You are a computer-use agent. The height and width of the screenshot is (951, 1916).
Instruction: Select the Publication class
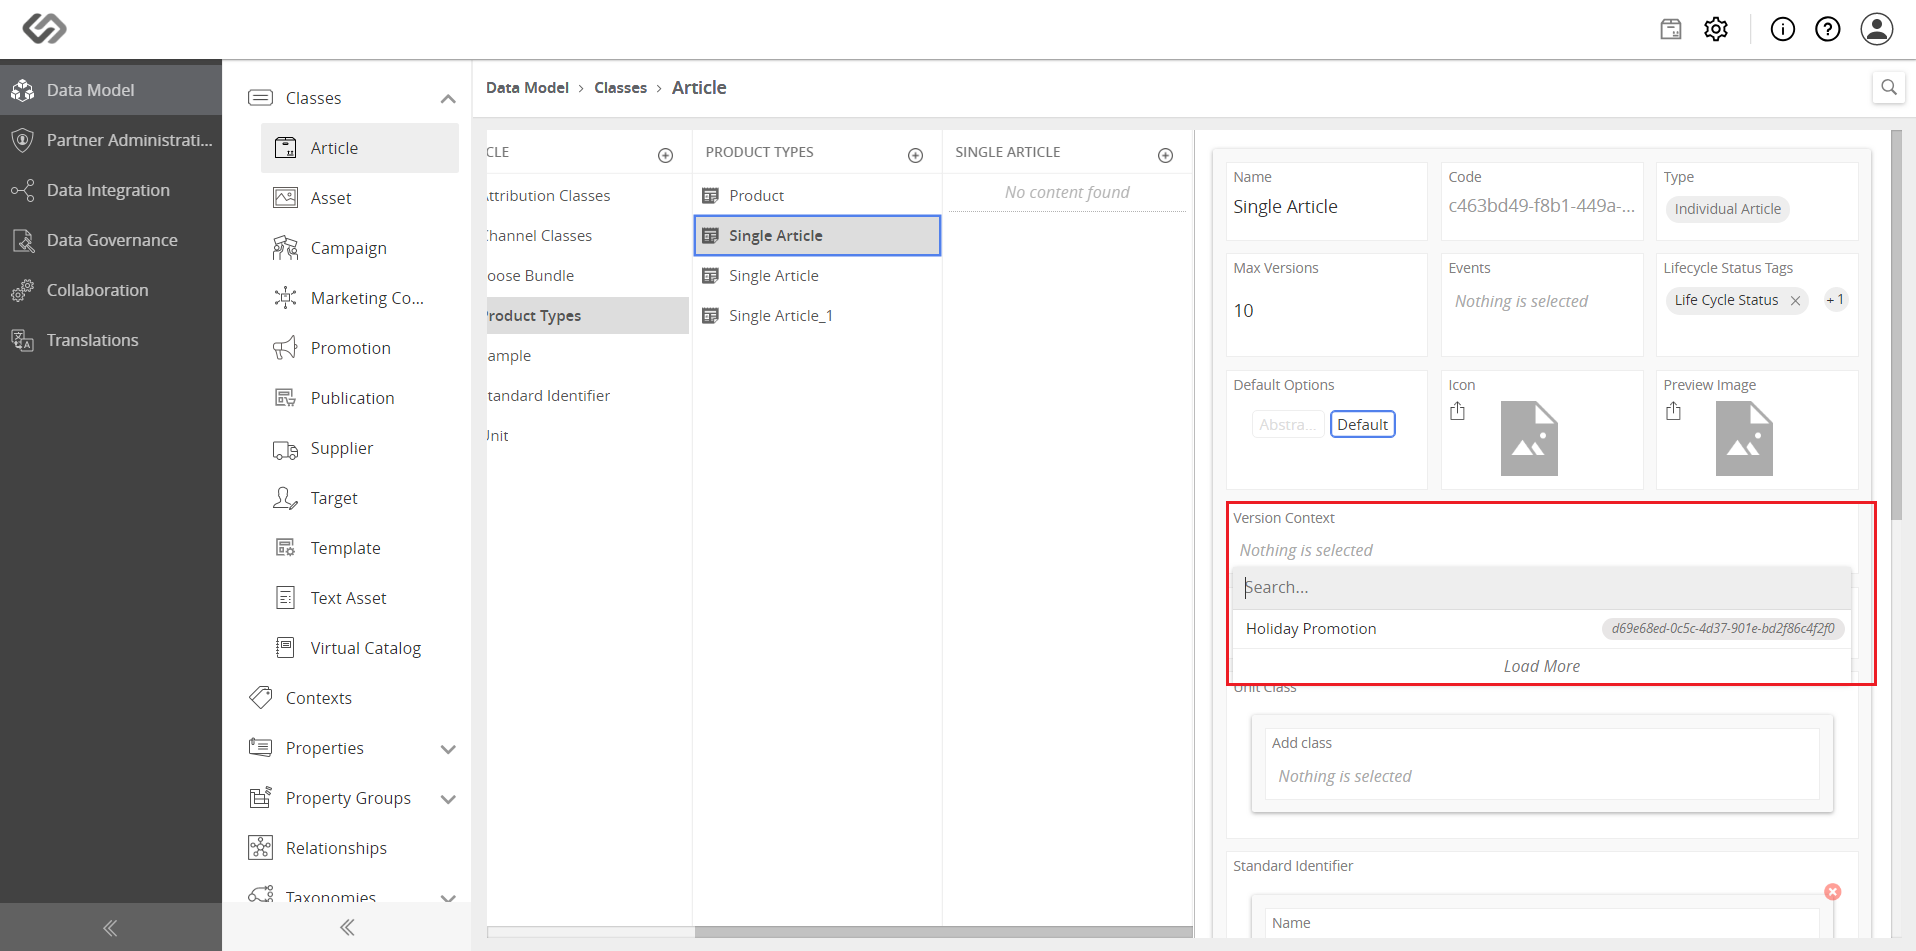(x=360, y=398)
